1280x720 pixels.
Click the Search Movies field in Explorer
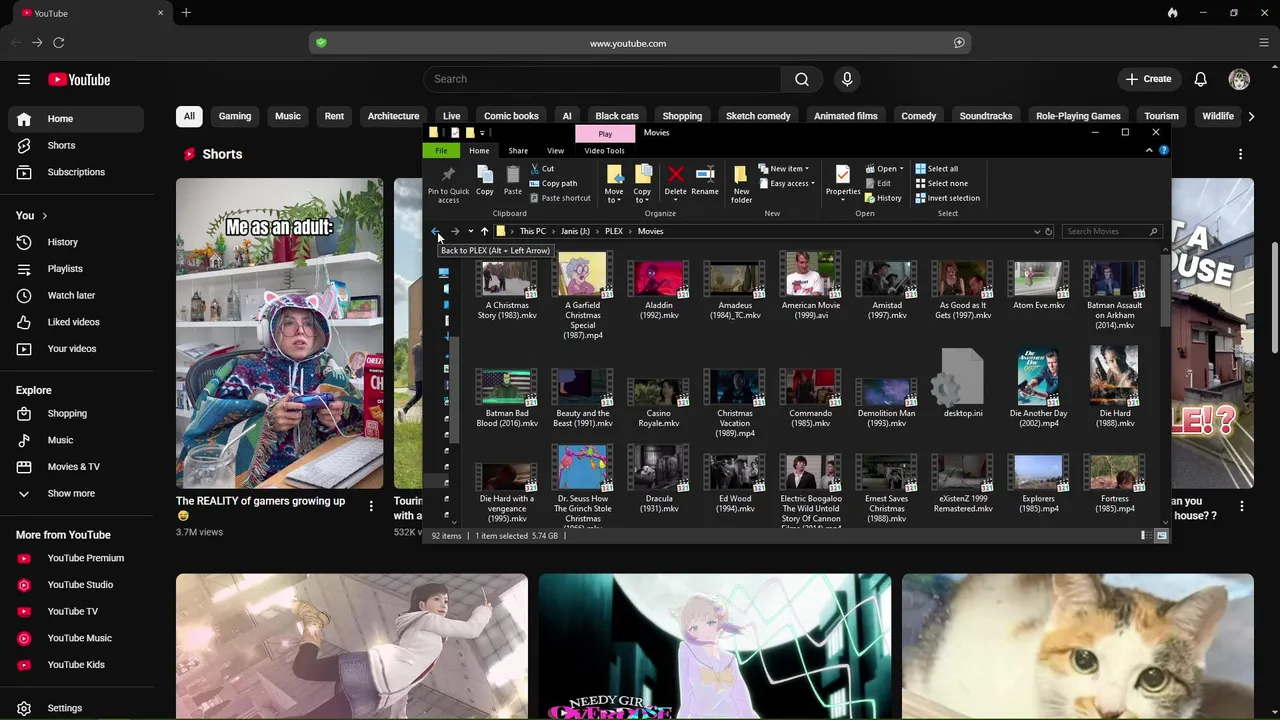coord(1110,231)
